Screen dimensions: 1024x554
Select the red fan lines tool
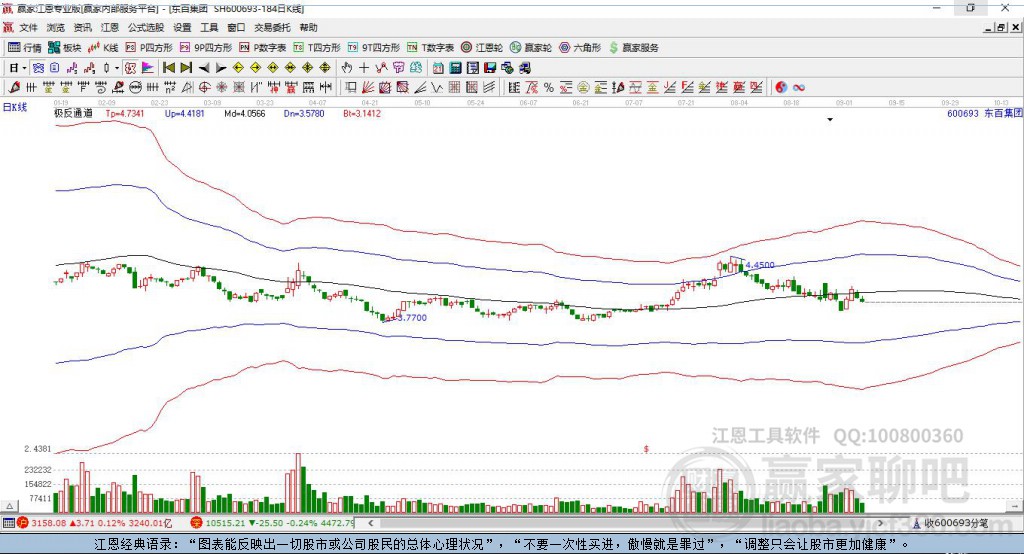coord(368,87)
